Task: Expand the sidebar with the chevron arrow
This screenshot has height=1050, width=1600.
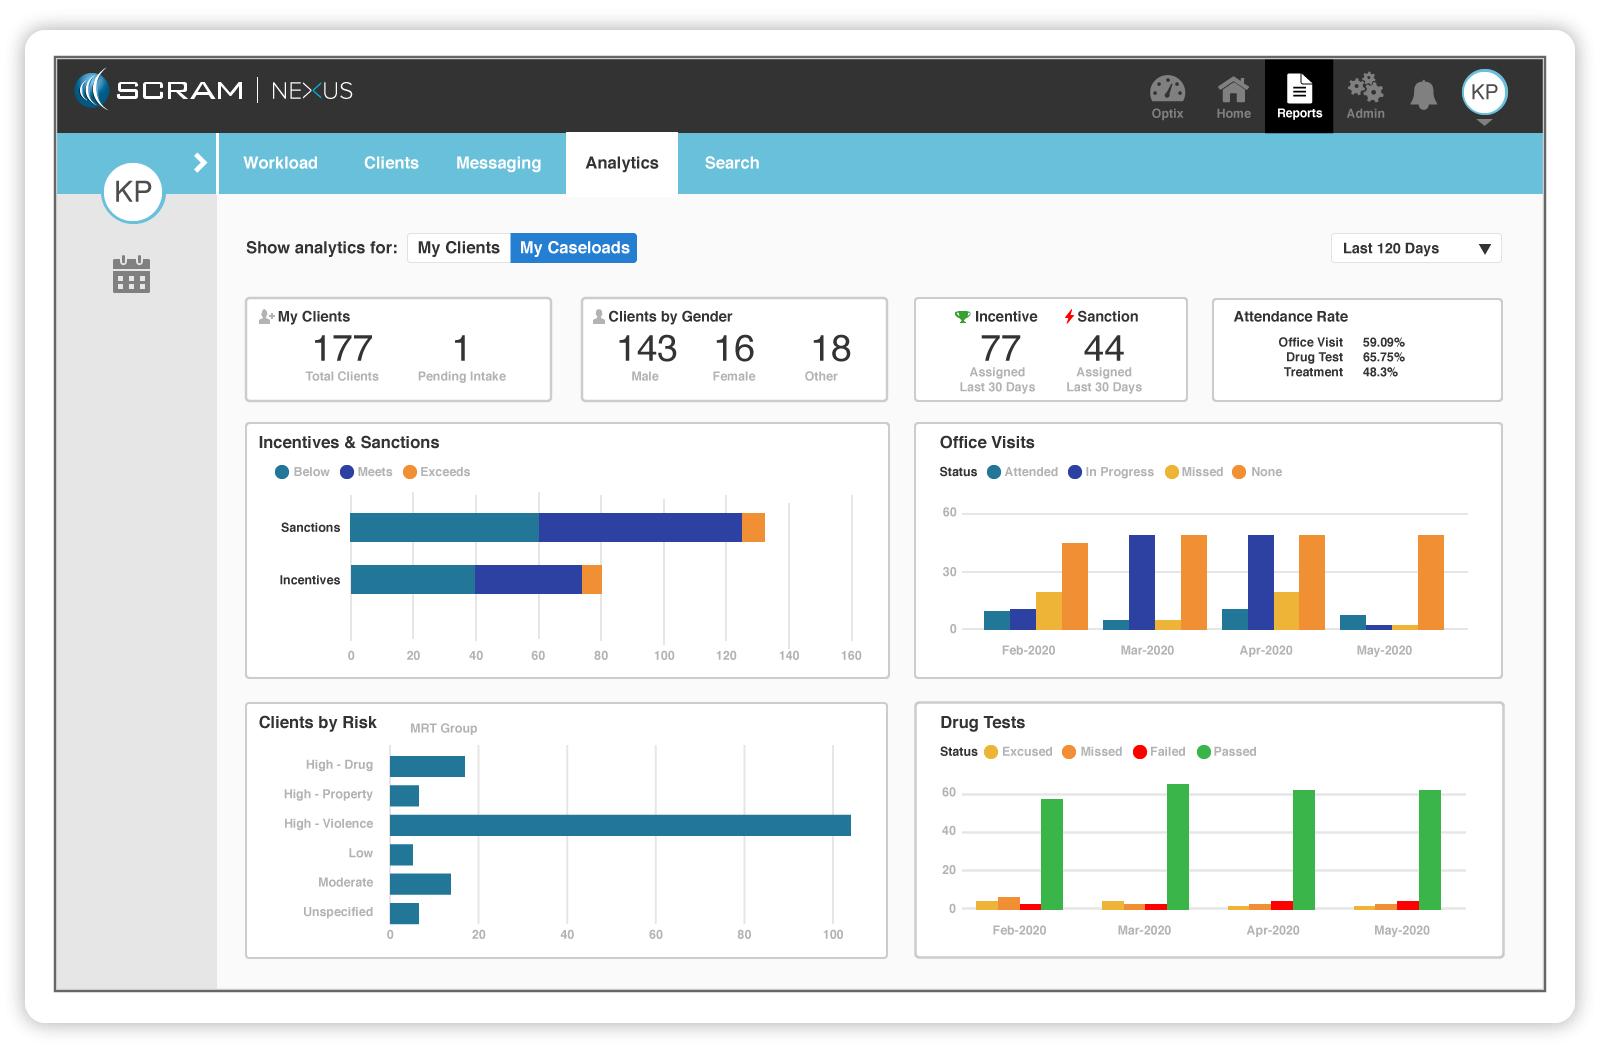Action: click(200, 162)
